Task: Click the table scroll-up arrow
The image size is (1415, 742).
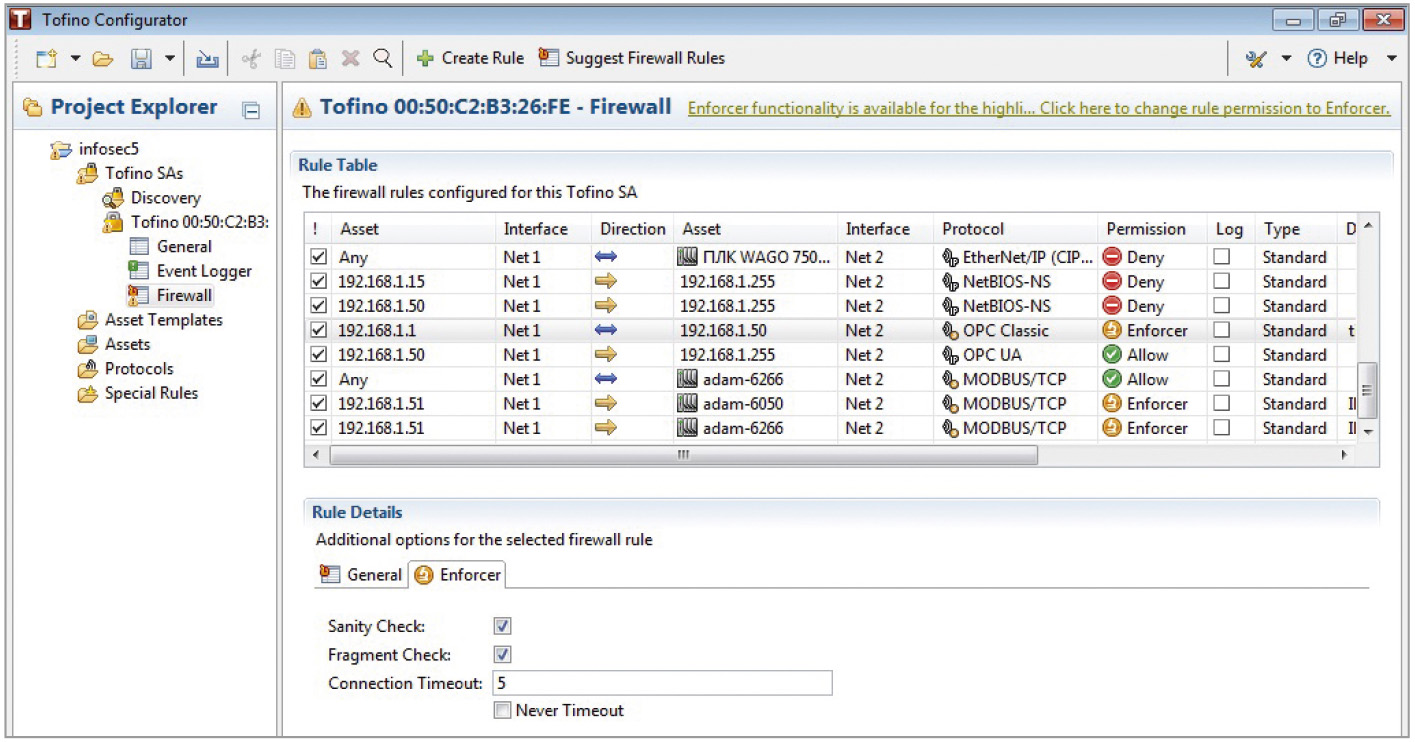Action: 1368,224
